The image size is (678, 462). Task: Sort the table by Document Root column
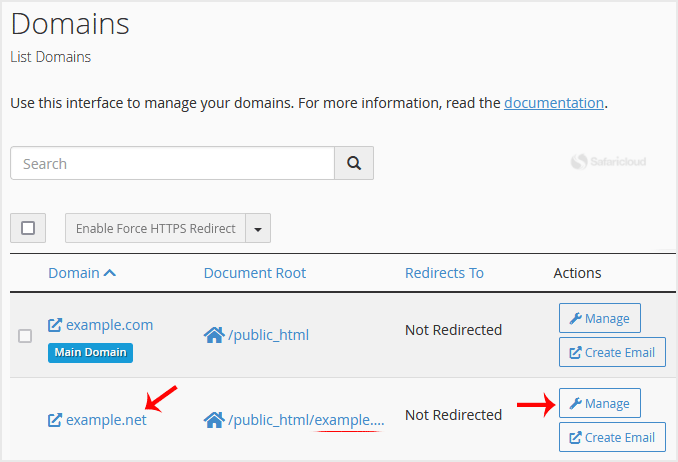click(x=255, y=273)
